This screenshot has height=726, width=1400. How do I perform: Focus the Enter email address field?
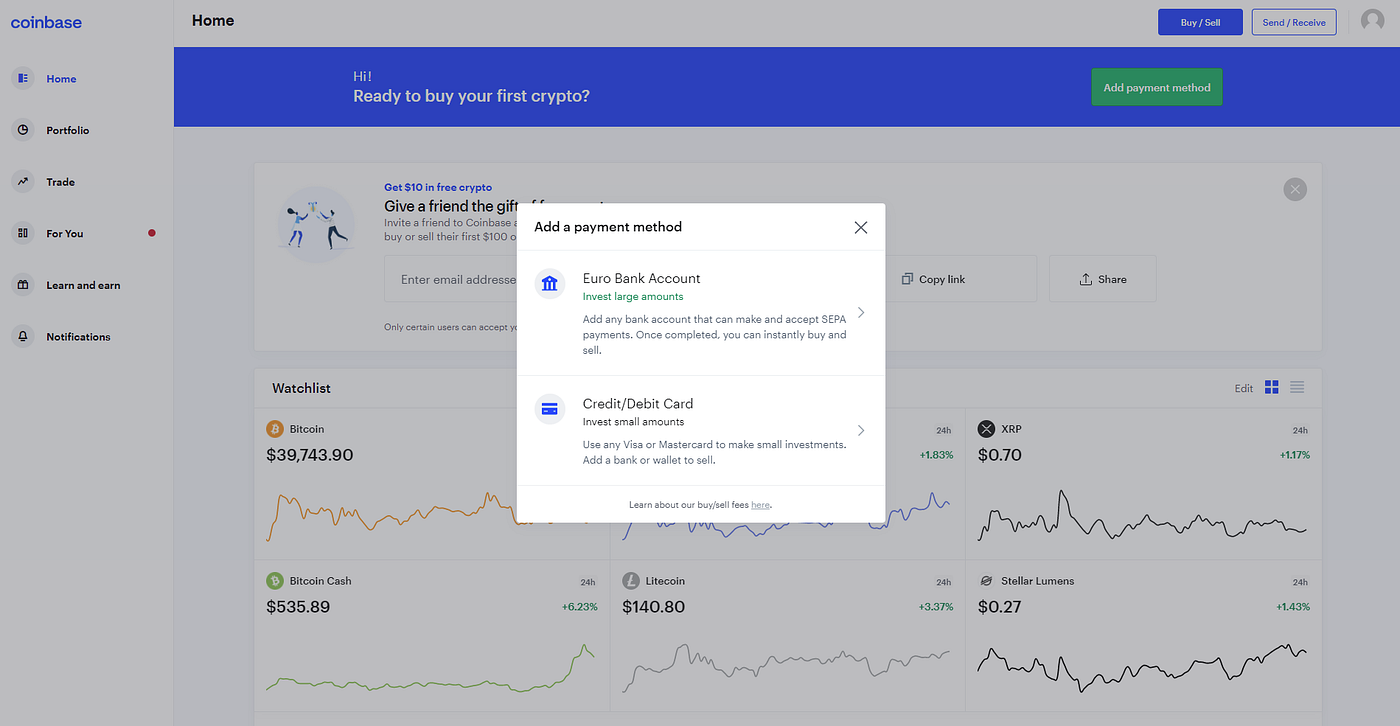click(x=450, y=279)
